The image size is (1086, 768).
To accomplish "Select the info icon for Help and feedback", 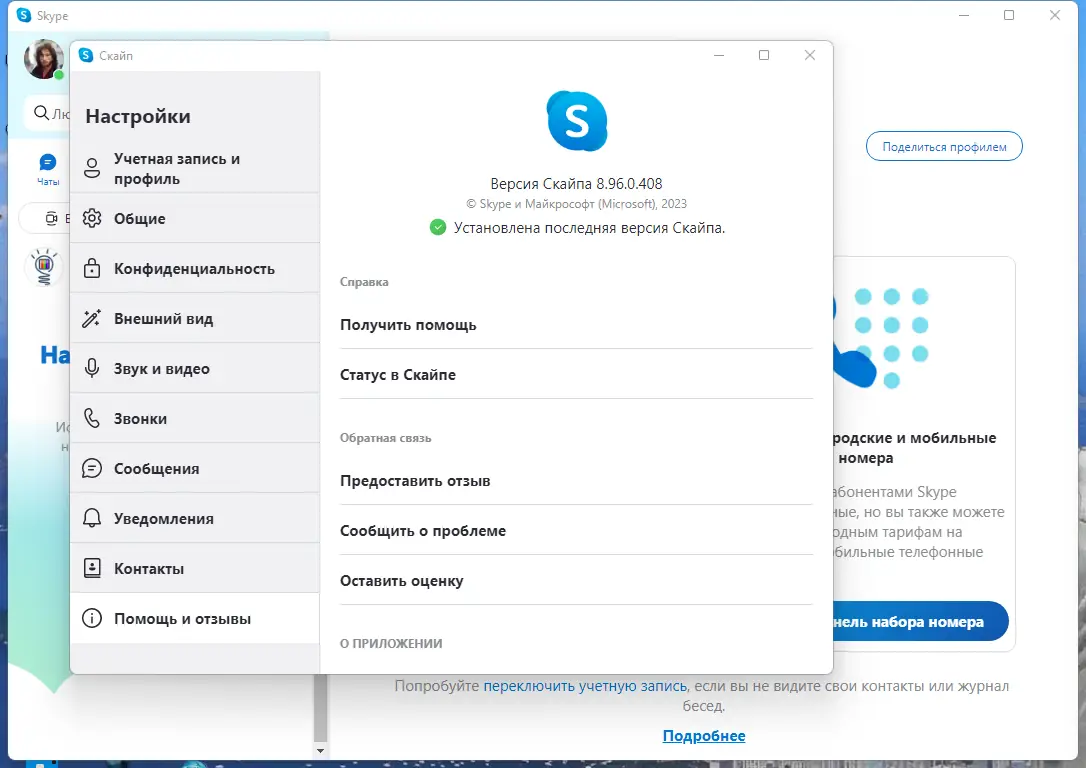I will (x=92, y=618).
